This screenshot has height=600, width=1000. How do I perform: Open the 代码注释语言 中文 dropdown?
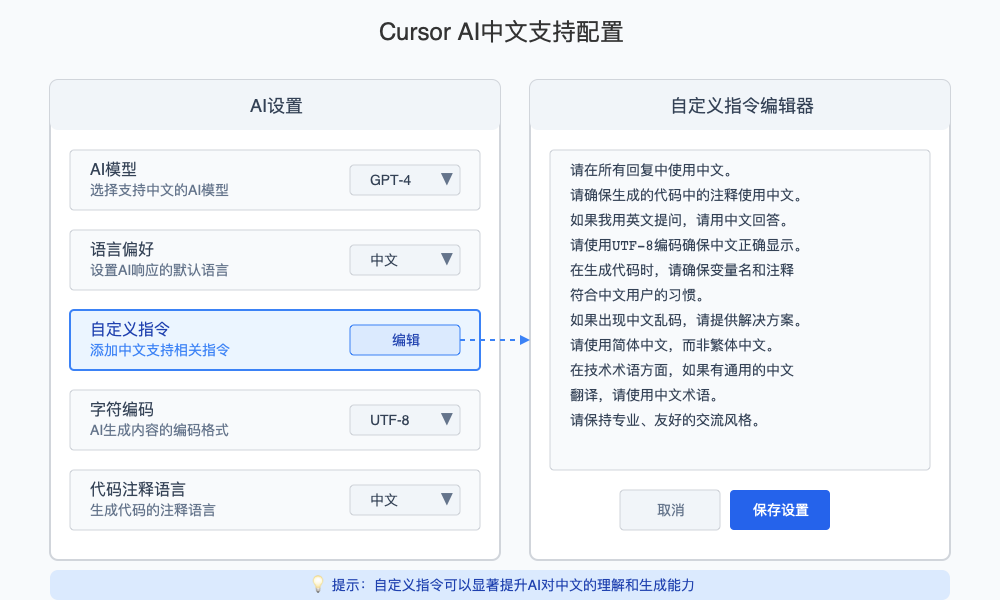405,500
